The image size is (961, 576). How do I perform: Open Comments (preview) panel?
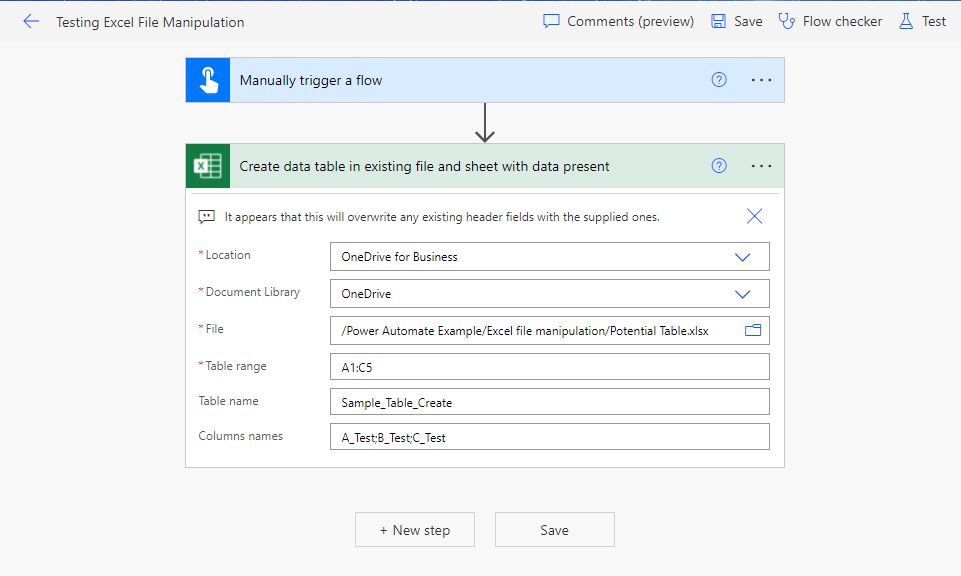[618, 21]
